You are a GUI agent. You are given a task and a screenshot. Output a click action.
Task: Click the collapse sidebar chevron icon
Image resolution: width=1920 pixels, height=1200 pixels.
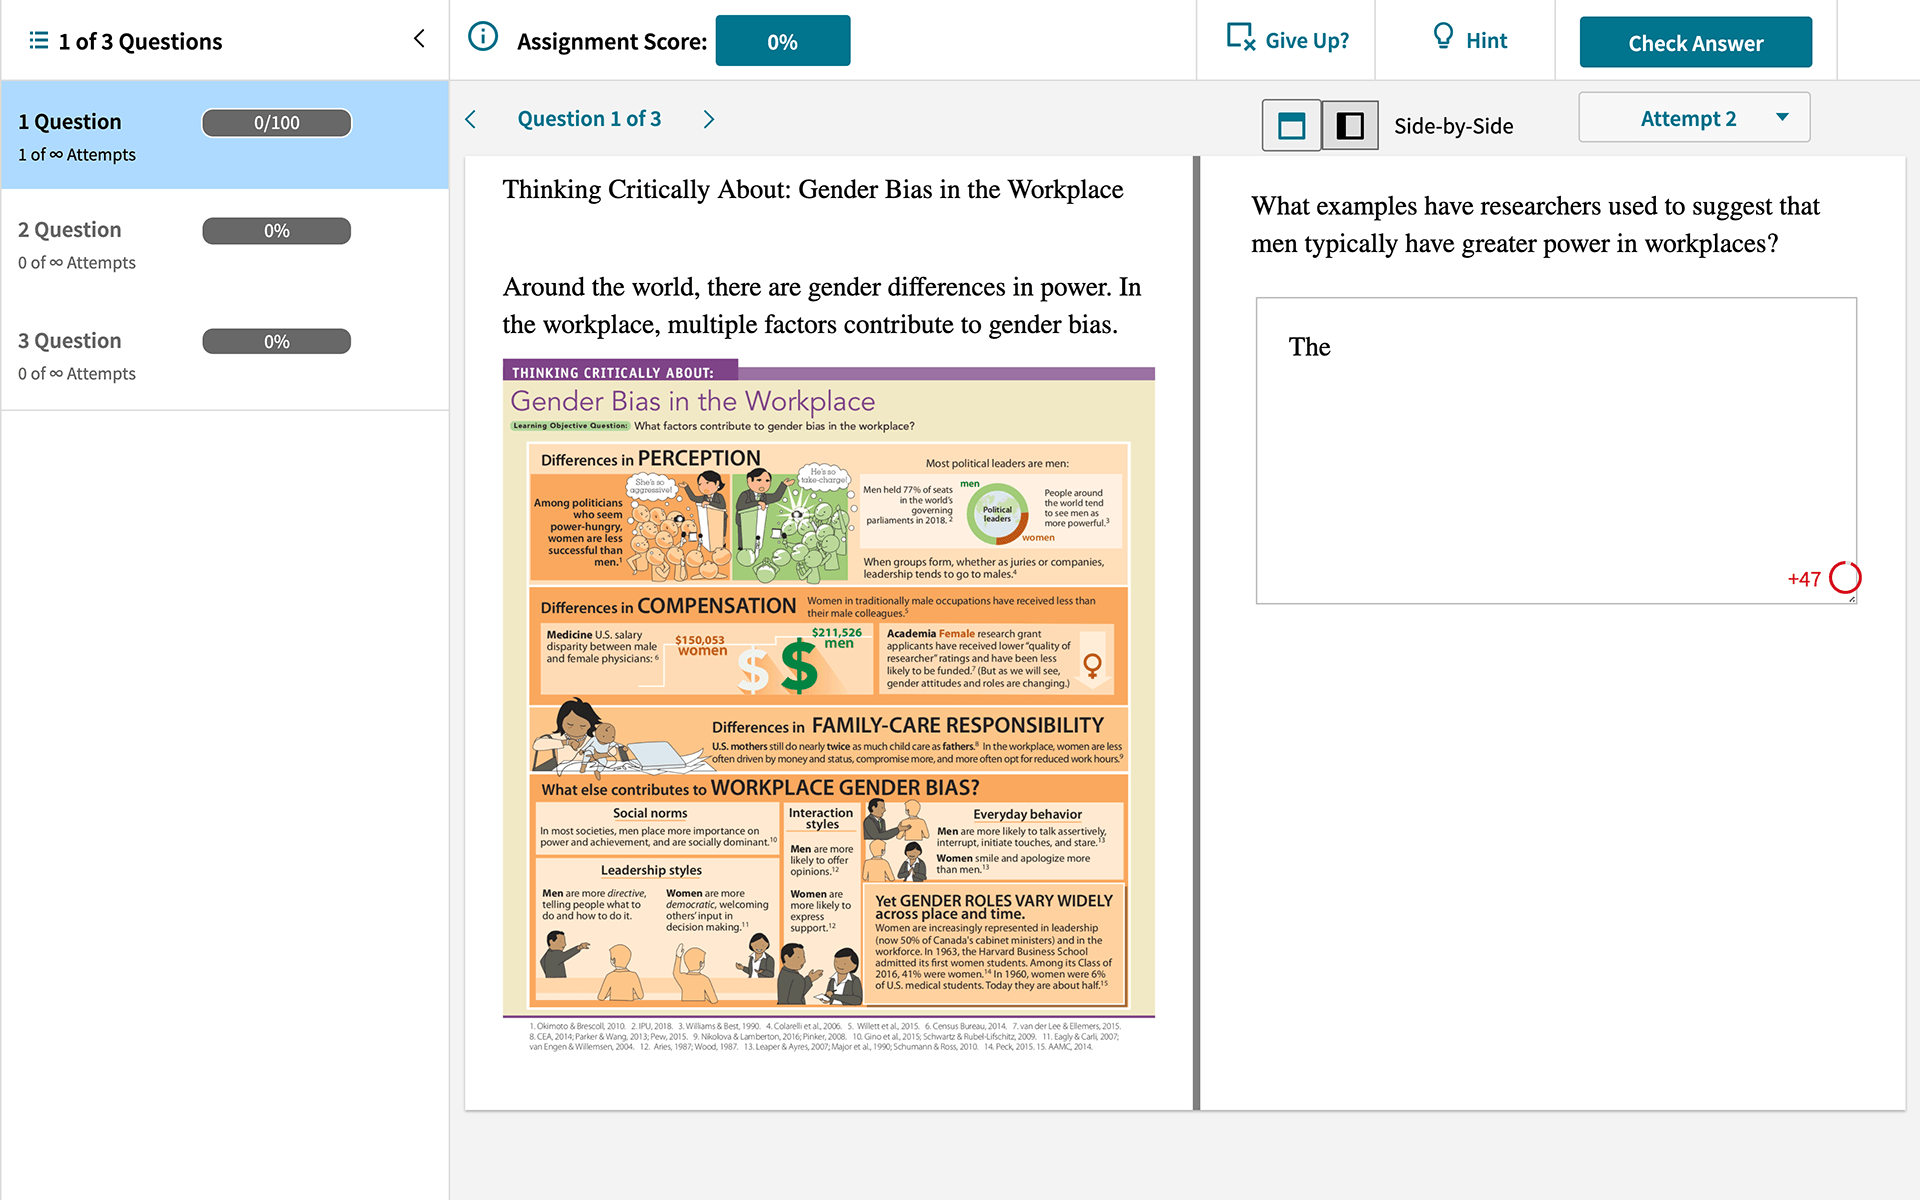click(x=419, y=39)
